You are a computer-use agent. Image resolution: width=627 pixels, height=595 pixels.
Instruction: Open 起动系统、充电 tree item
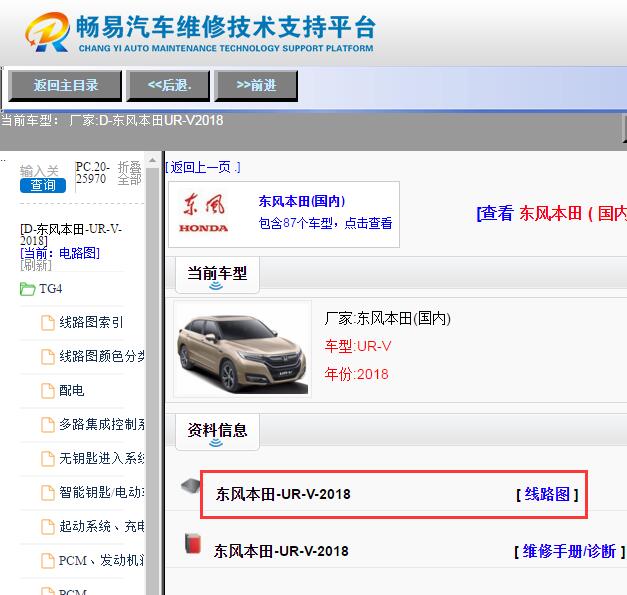coord(102,526)
